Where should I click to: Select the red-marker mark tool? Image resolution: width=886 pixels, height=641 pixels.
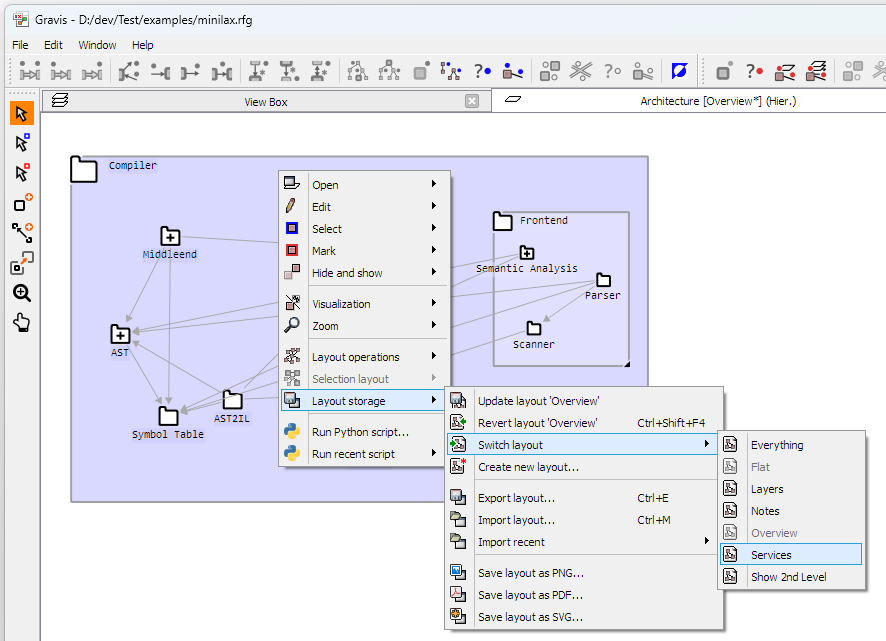click(21, 172)
